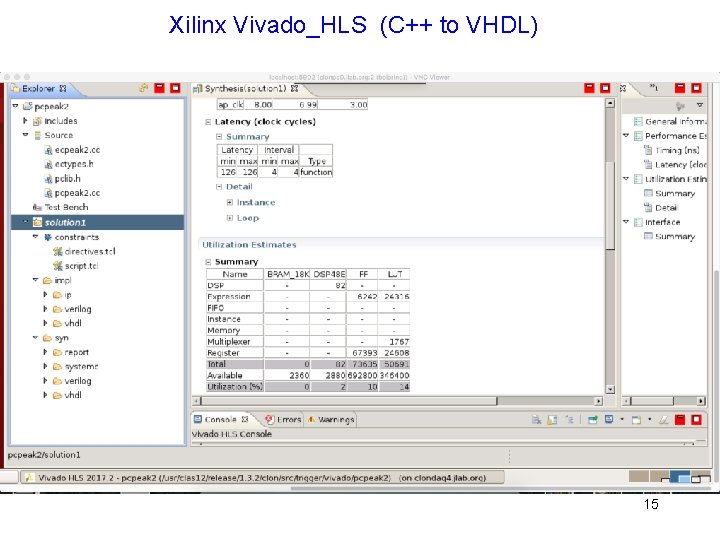Click the verilog folder icon under syn
The width and height of the screenshot is (720, 540).
pos(57,381)
